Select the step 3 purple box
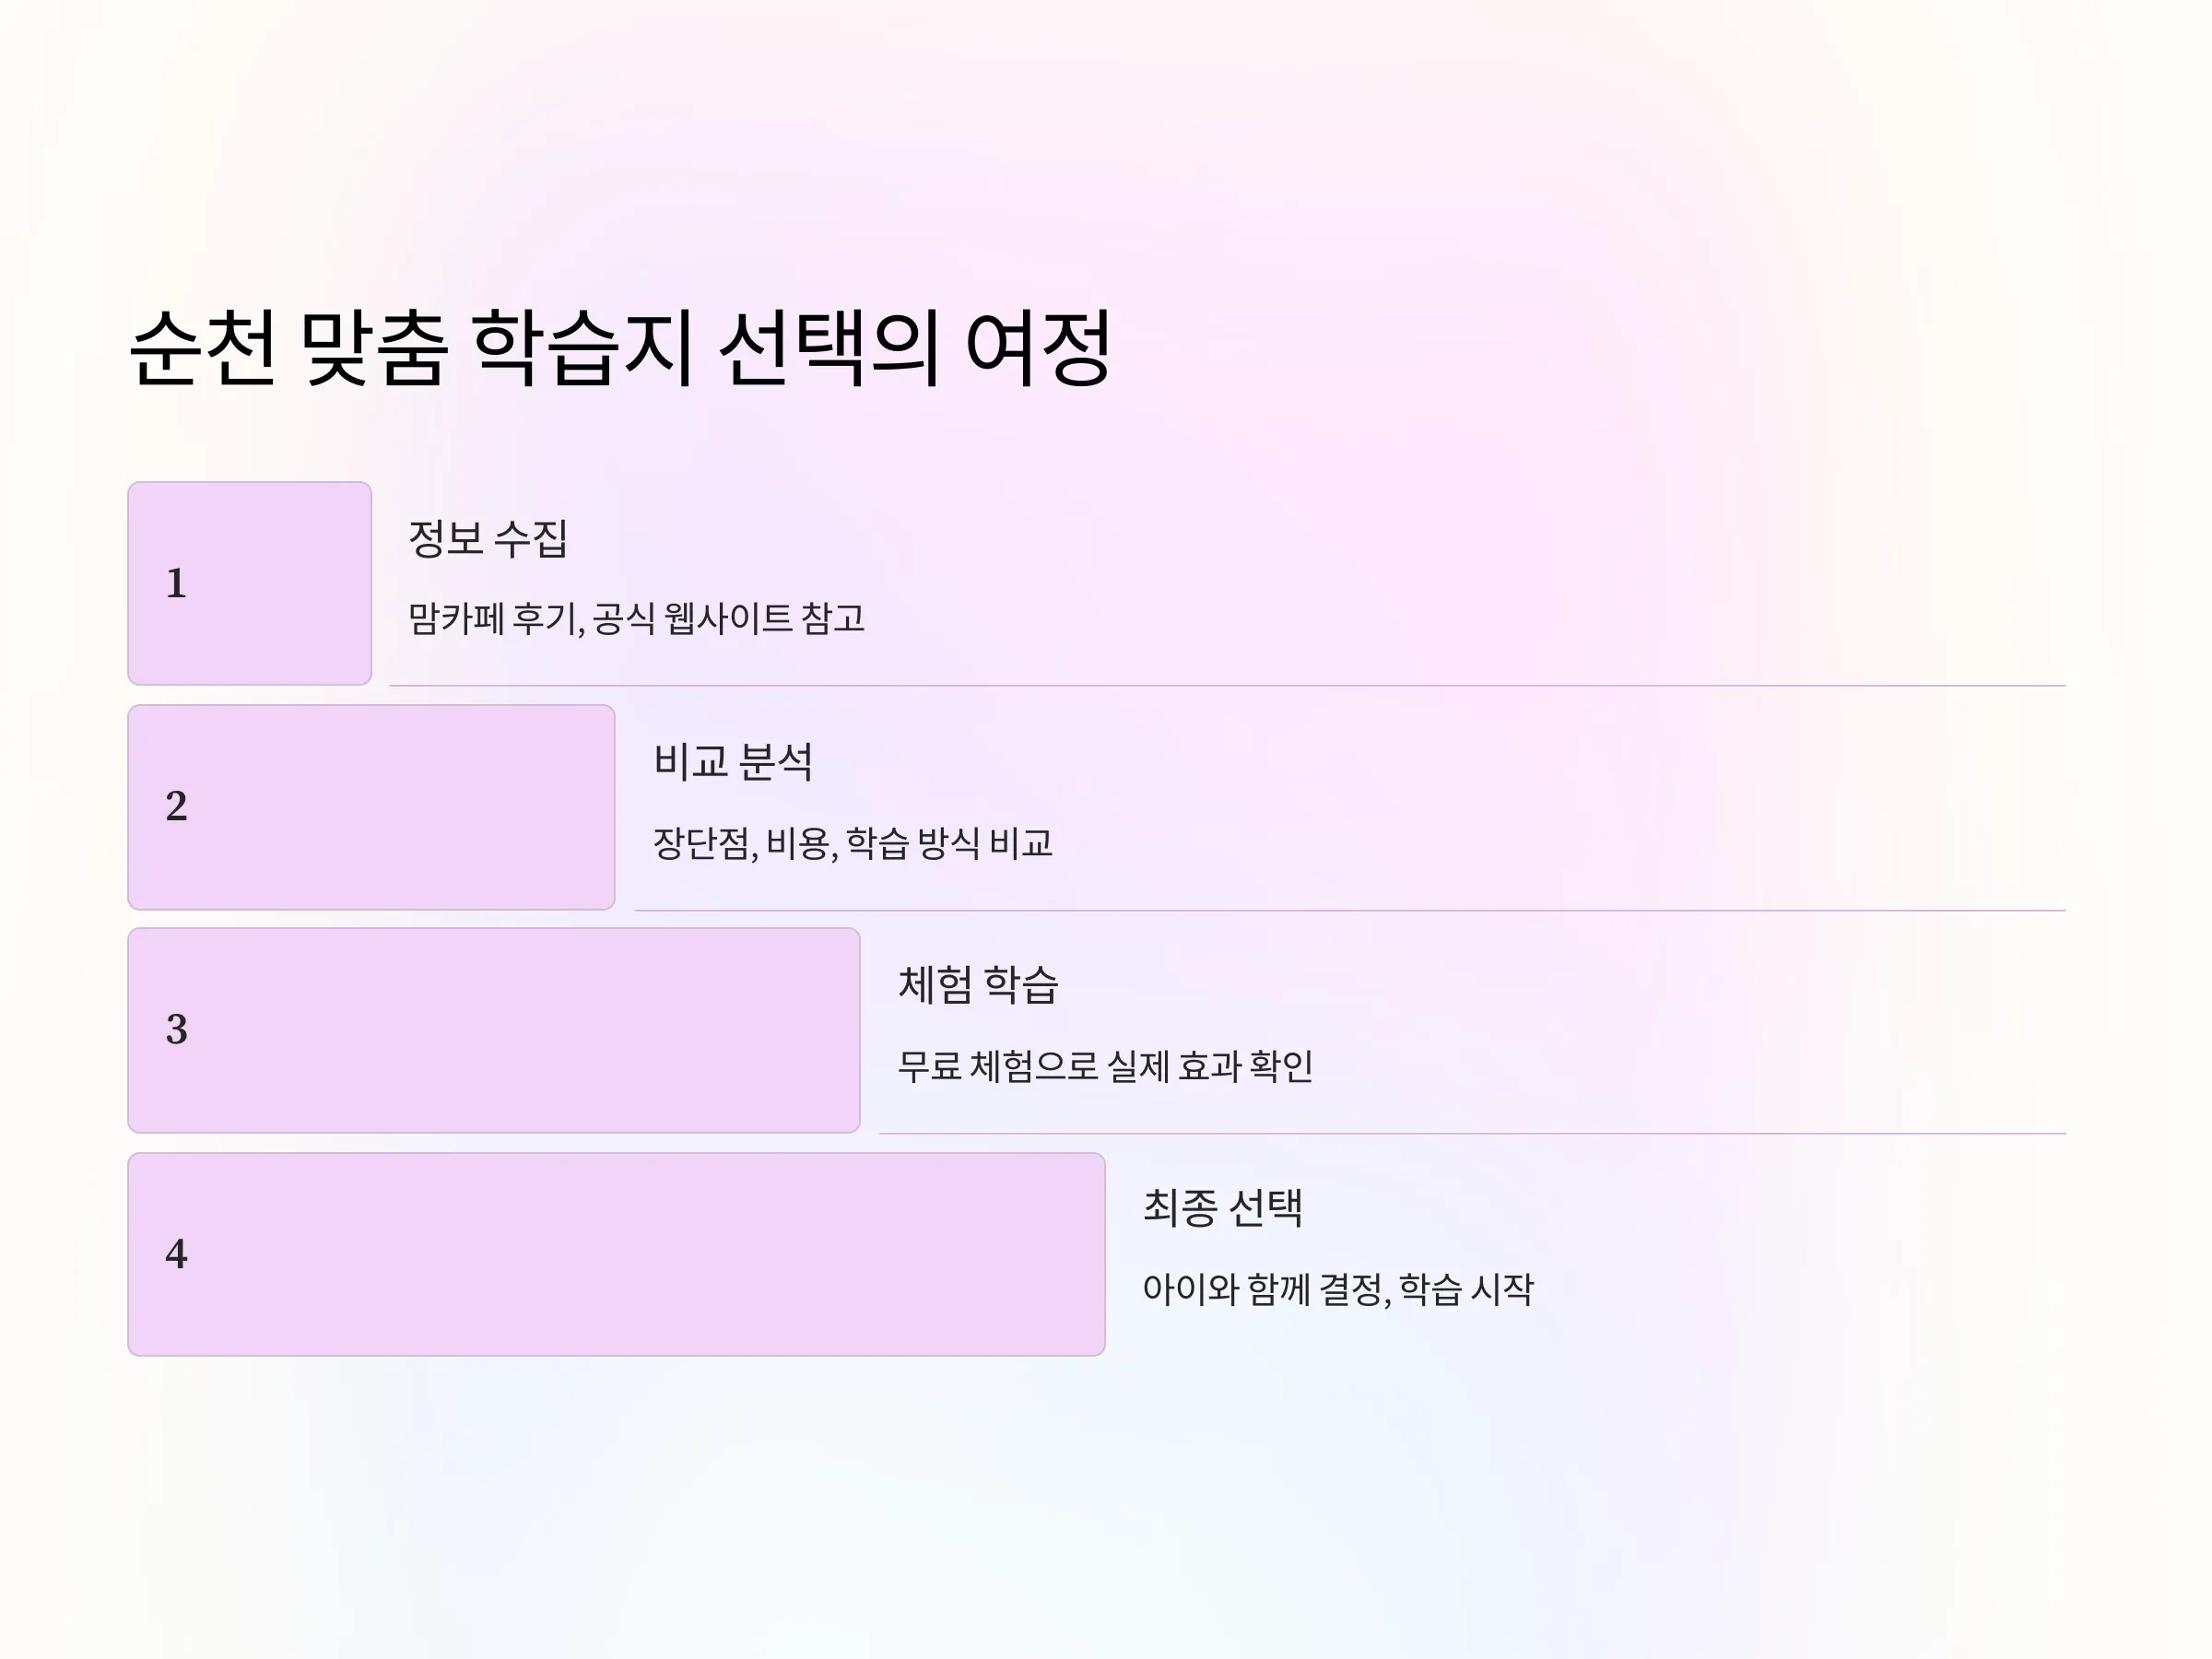Image resolution: width=2212 pixels, height=1659 pixels. click(494, 1030)
